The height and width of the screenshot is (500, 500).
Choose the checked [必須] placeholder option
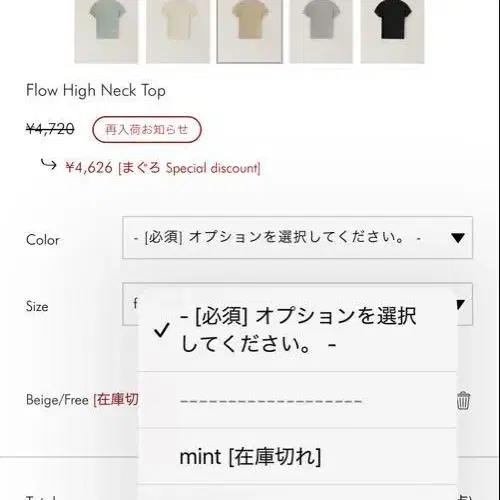pyautogui.click(x=297, y=330)
